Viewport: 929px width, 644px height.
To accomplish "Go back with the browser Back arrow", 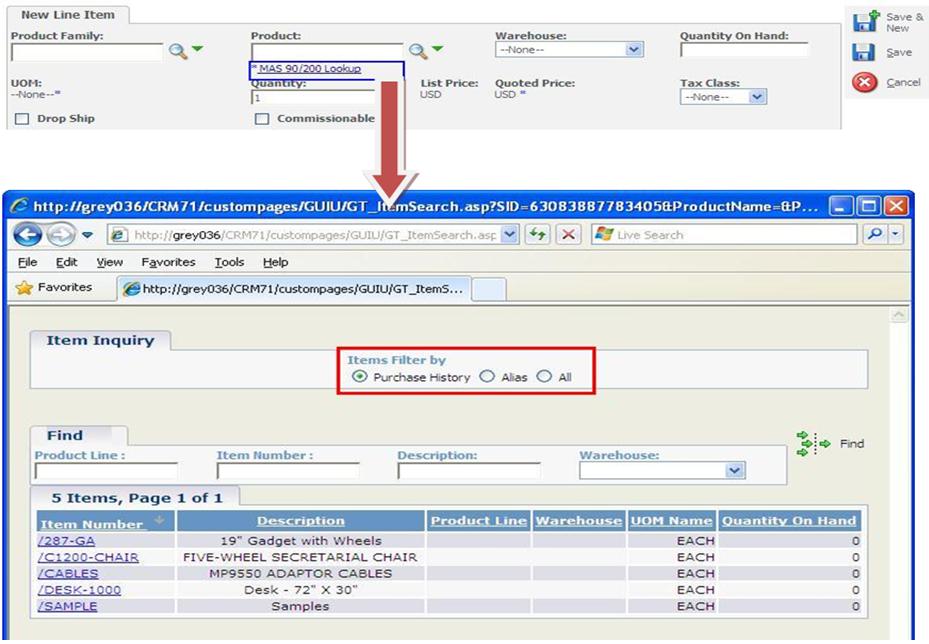I will 27,235.
